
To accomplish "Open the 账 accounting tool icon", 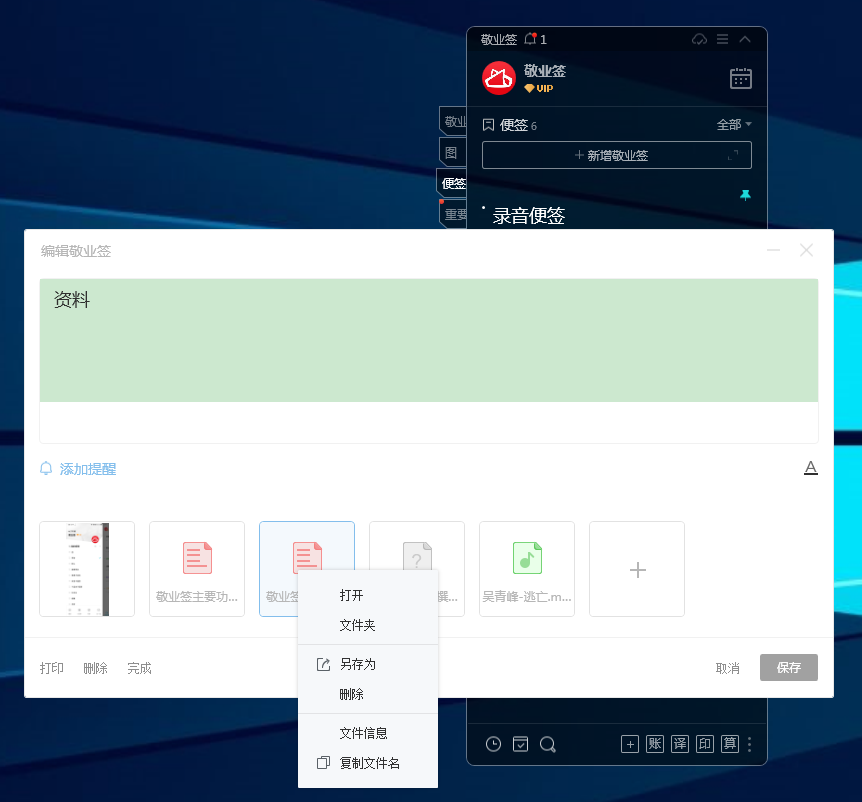I will [655, 744].
